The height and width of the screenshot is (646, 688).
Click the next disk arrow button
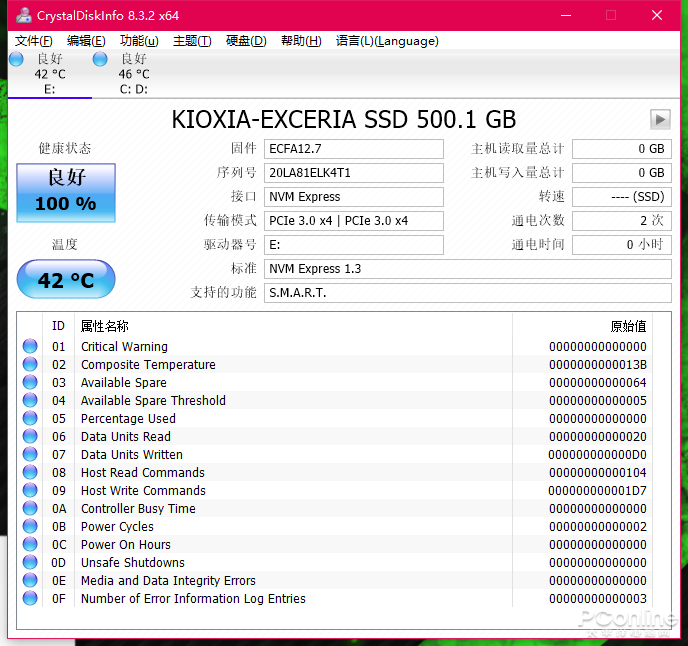tap(660, 119)
